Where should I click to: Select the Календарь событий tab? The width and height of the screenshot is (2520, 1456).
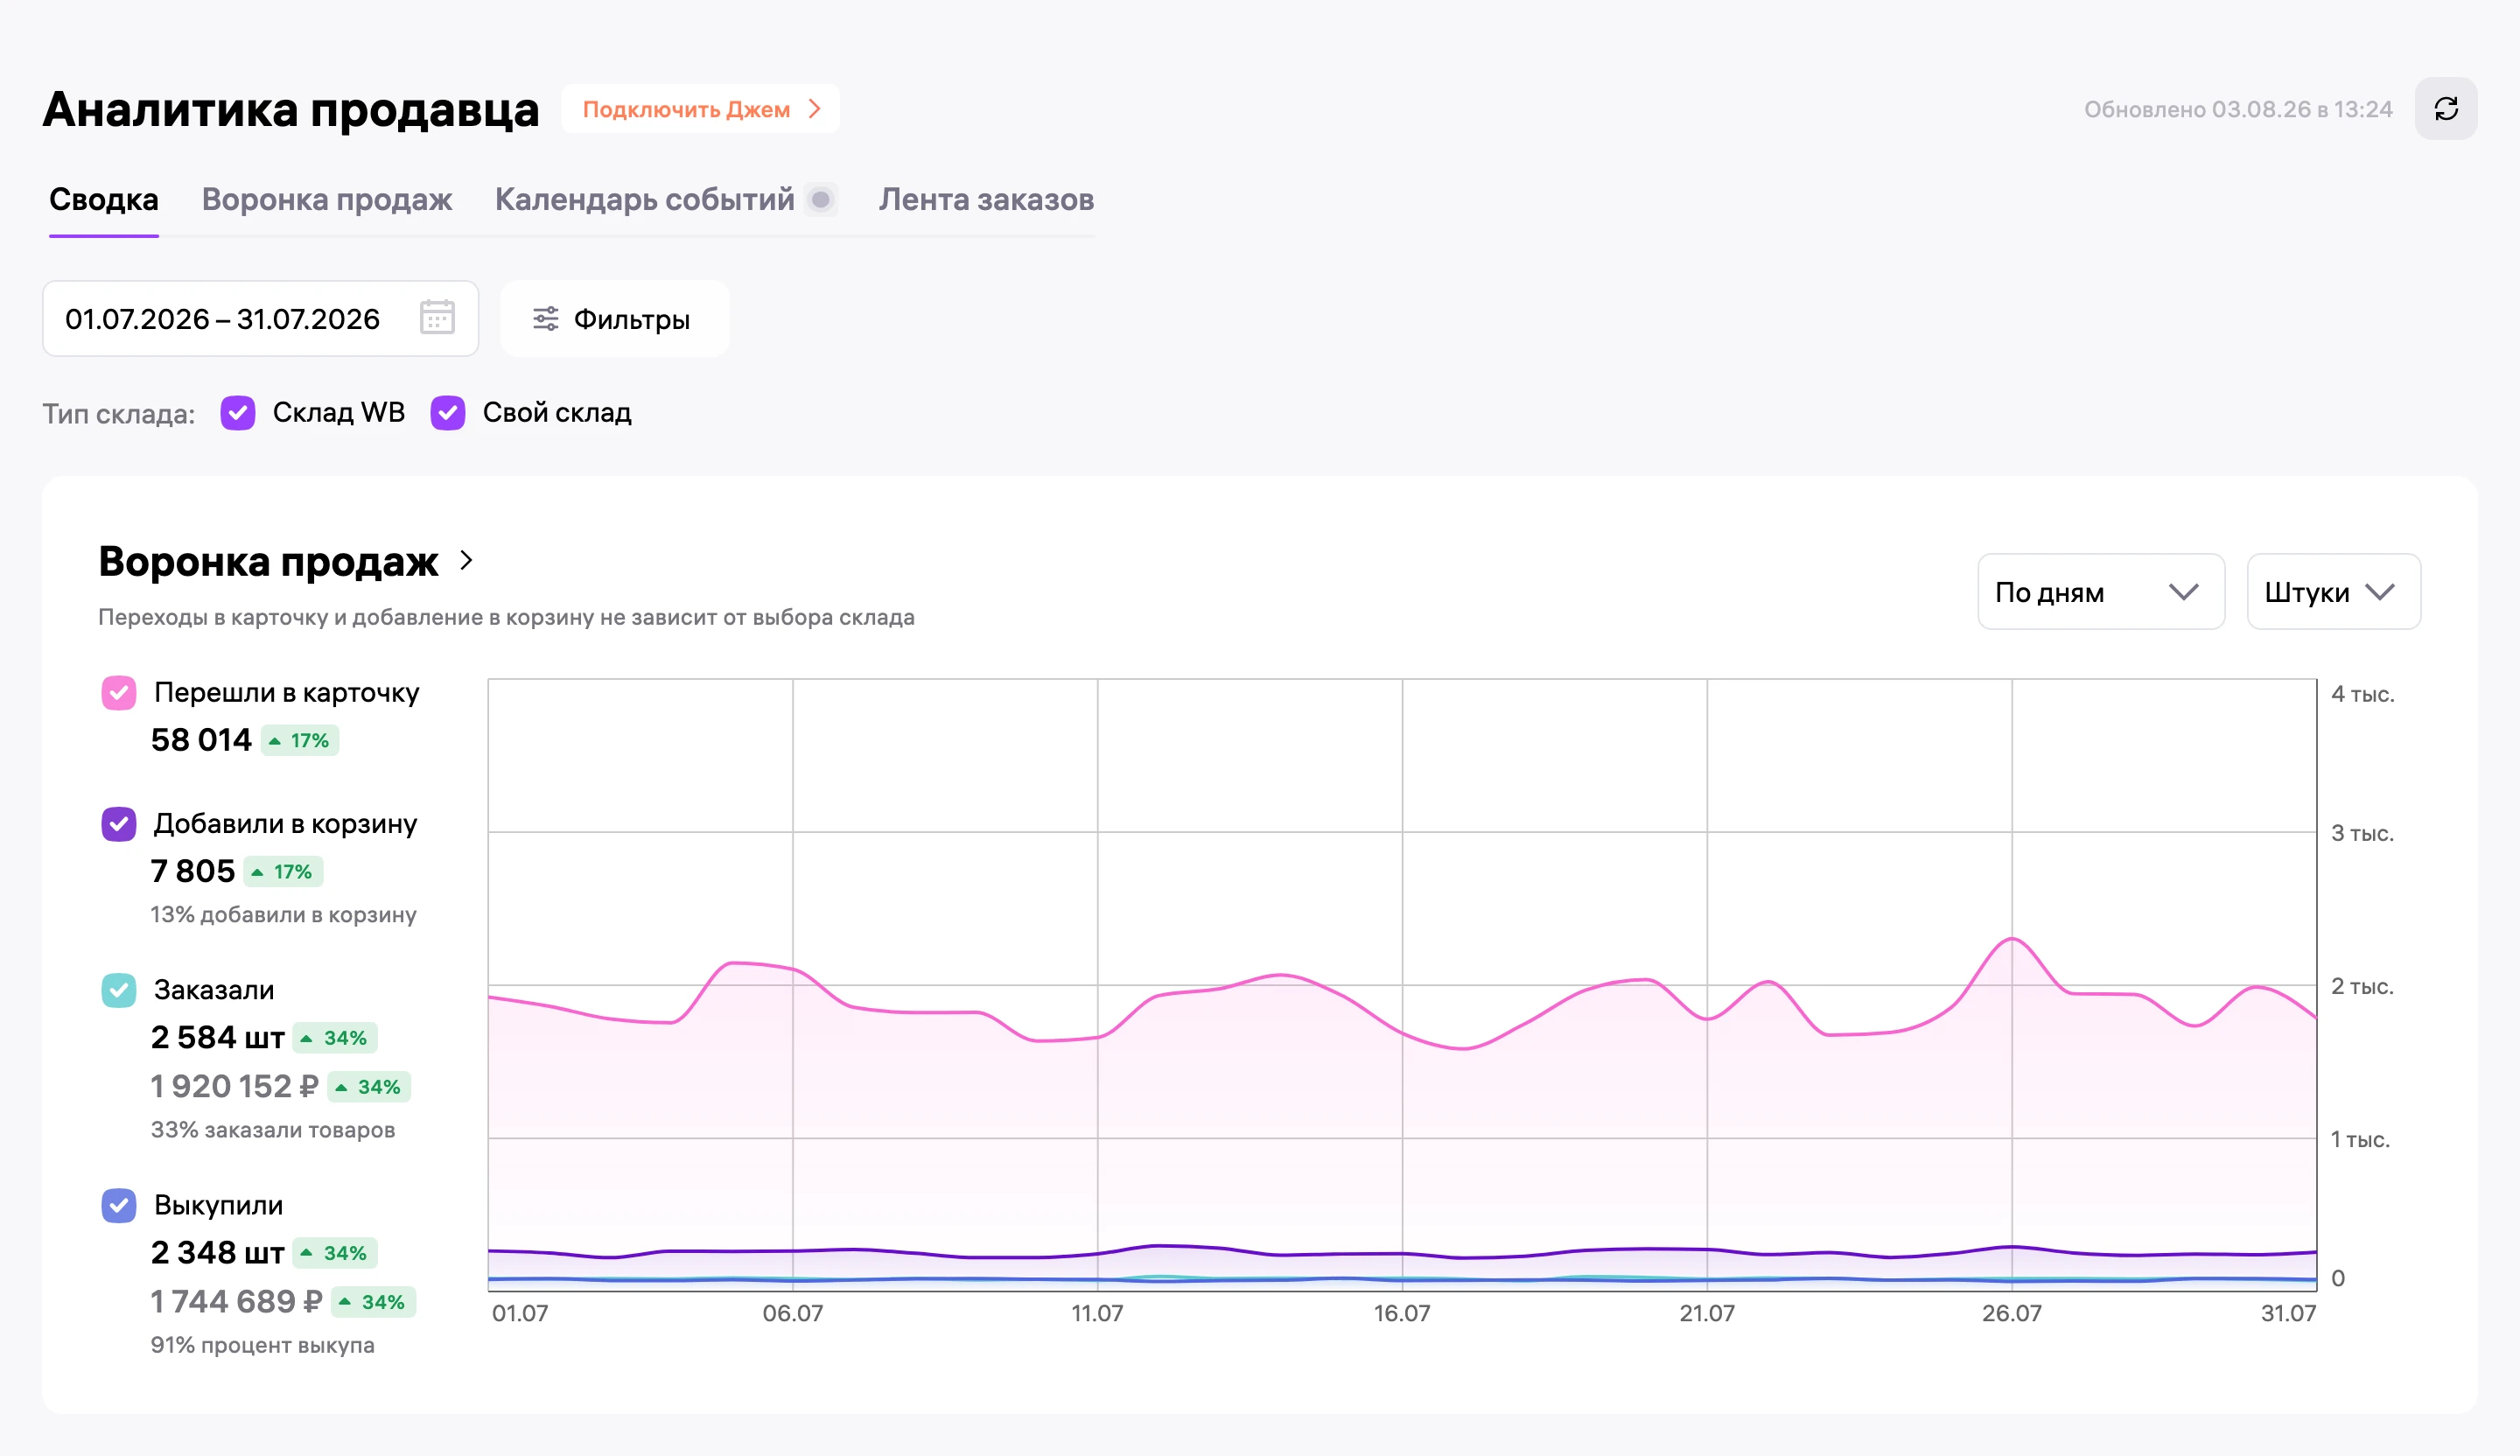644,200
